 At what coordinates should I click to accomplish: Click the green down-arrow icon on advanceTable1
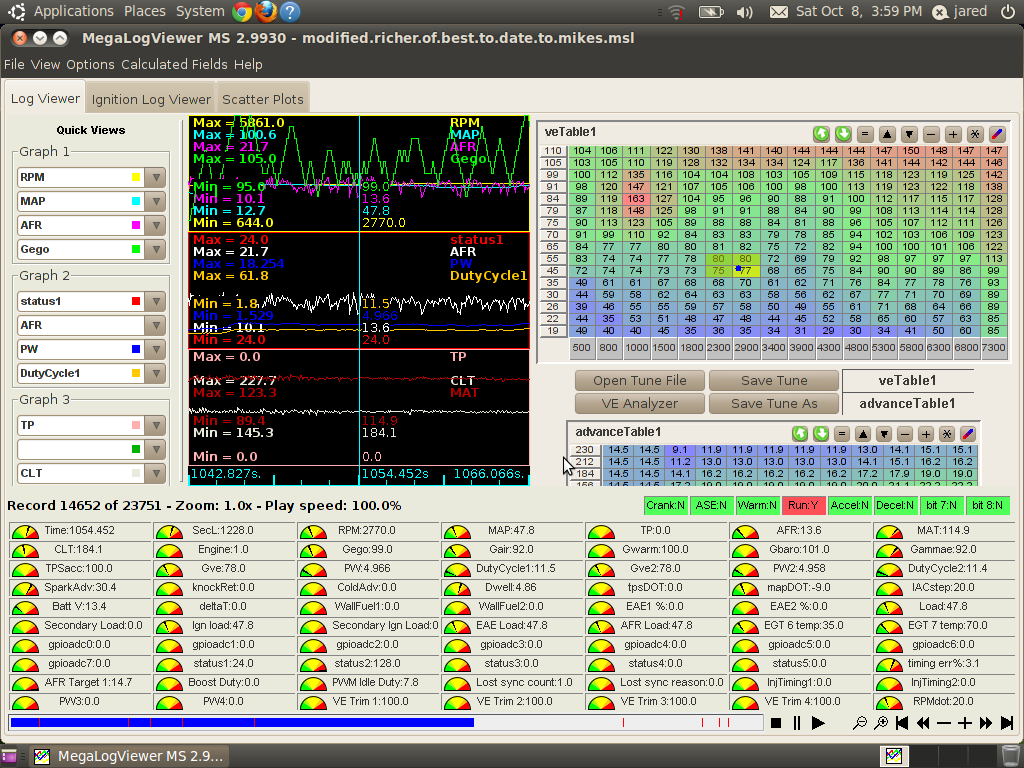tap(822, 434)
